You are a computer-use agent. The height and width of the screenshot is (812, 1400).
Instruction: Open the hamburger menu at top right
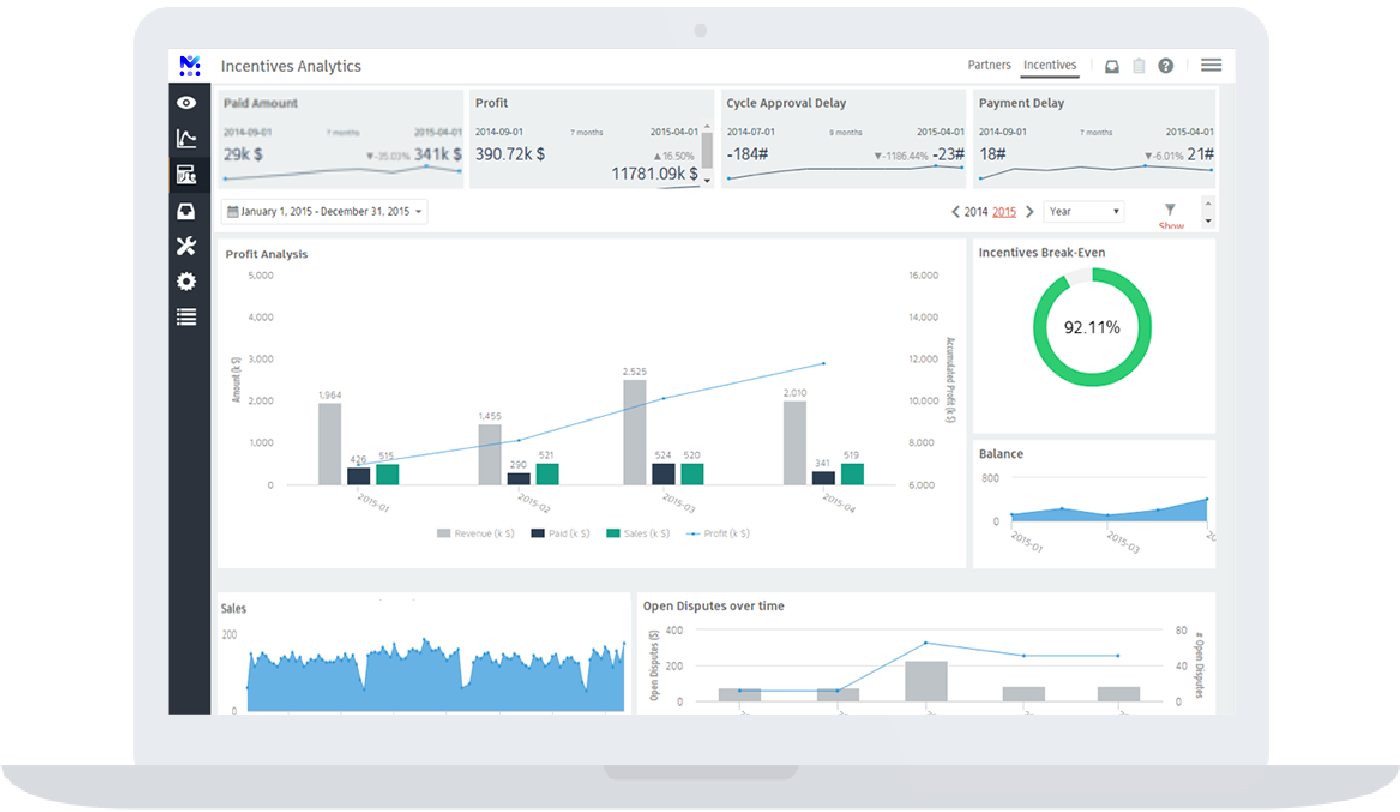[x=1211, y=64]
